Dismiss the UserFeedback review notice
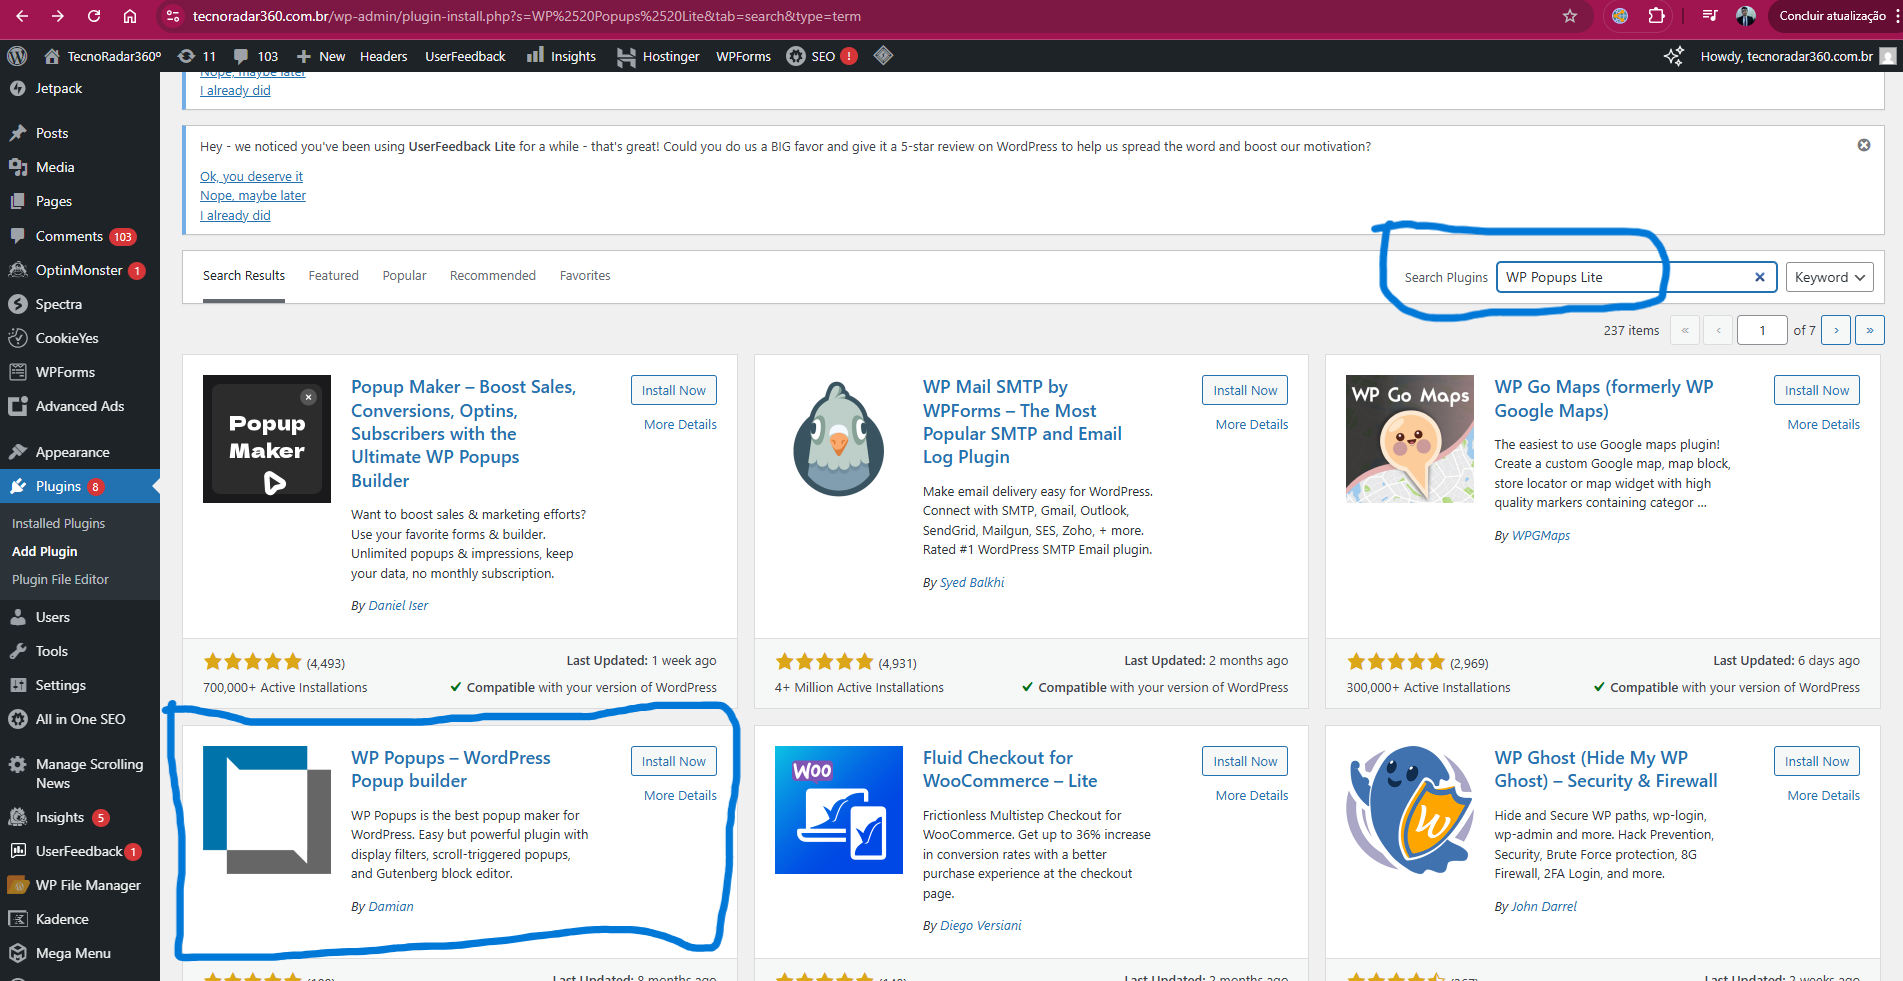Viewport: 1903px width, 981px height. click(x=1864, y=145)
